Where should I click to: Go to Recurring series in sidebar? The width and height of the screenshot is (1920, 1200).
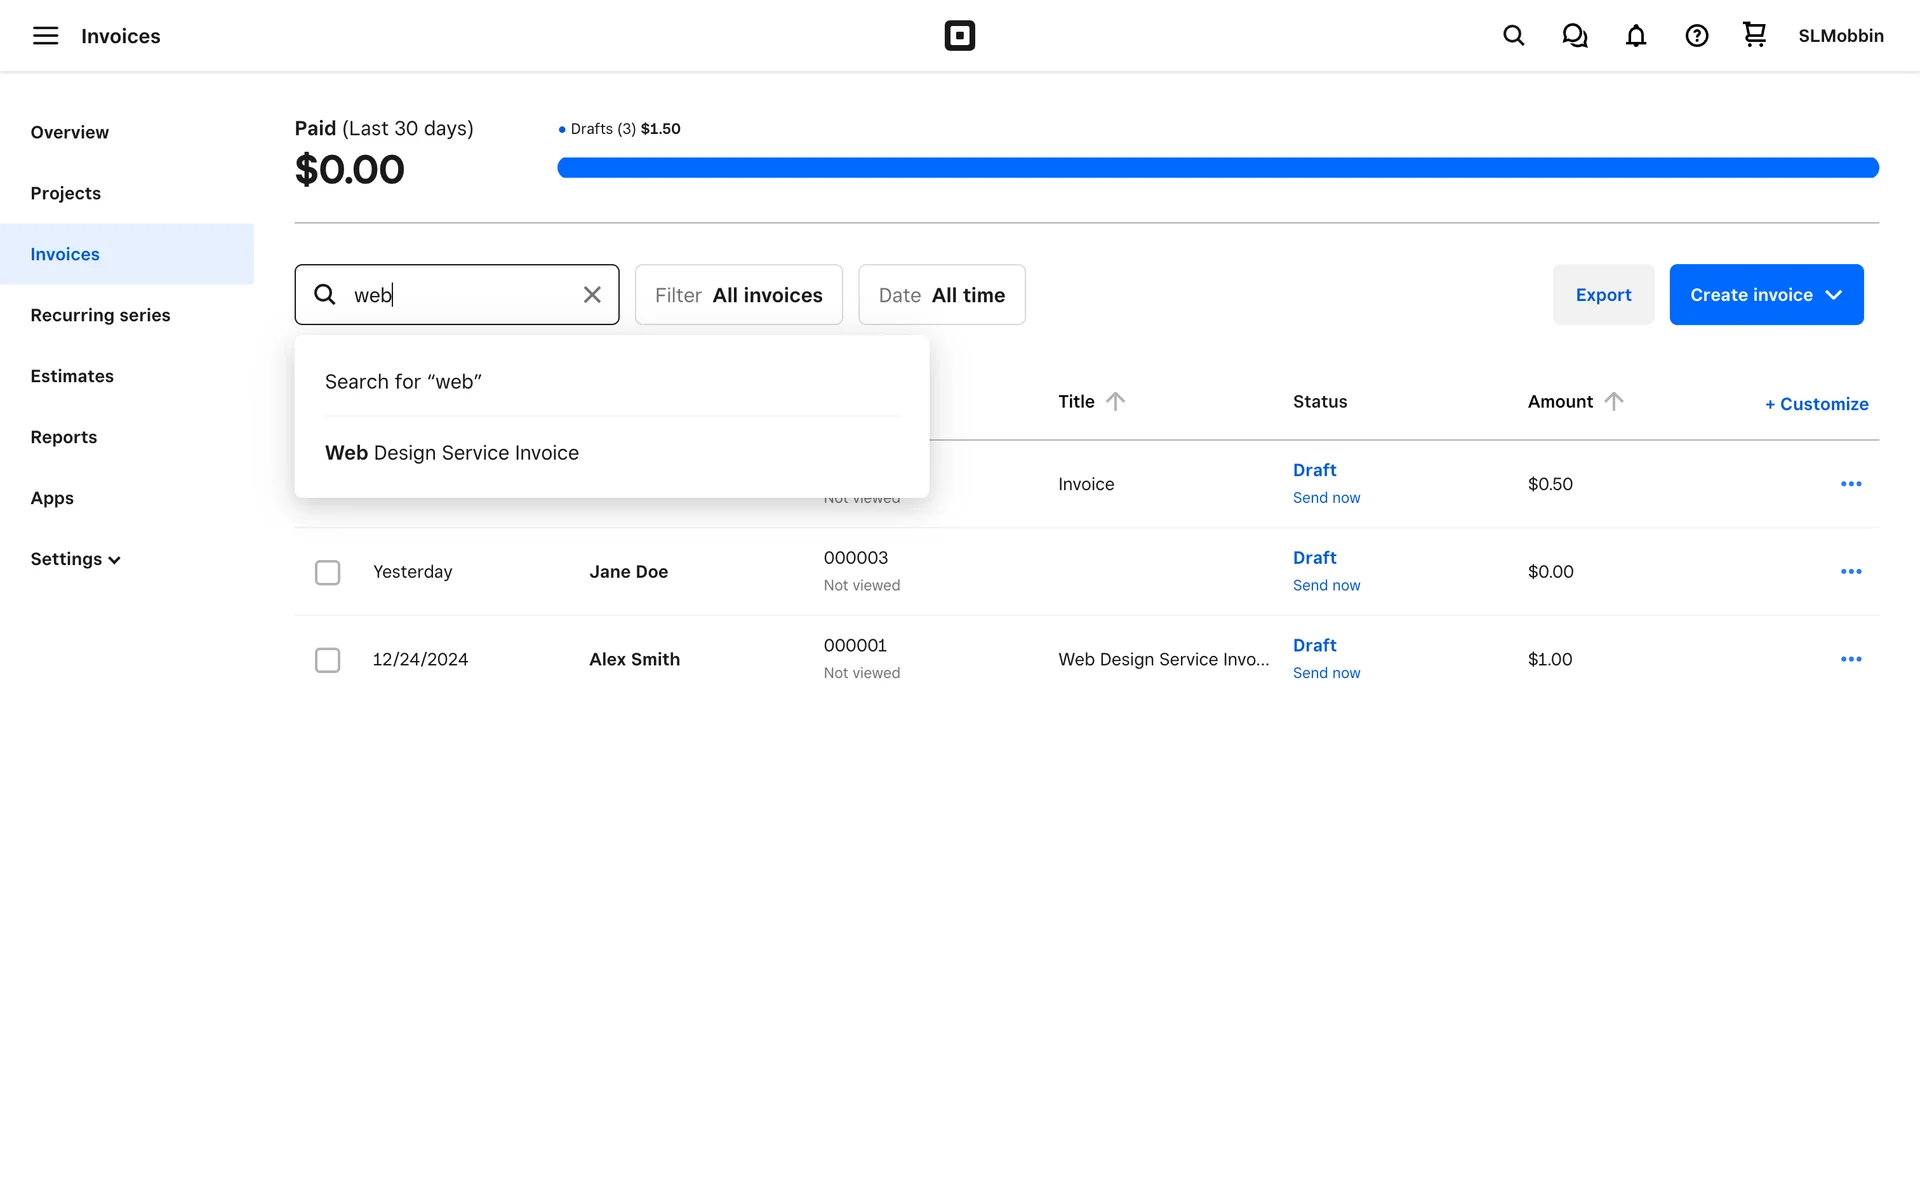click(100, 315)
